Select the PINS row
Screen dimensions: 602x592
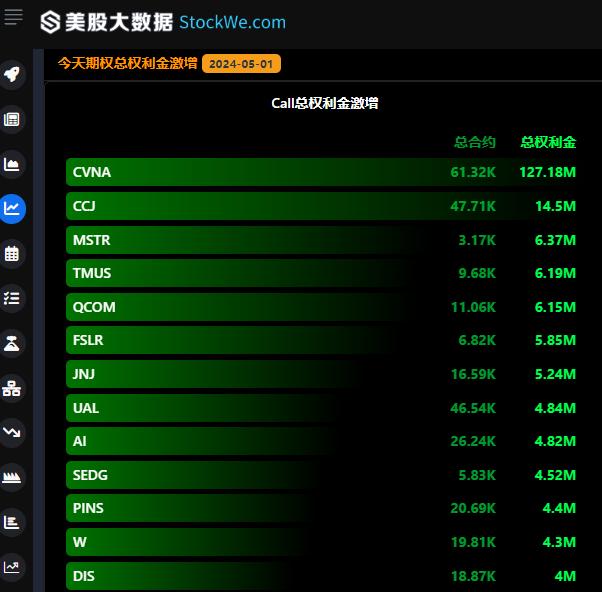321,508
